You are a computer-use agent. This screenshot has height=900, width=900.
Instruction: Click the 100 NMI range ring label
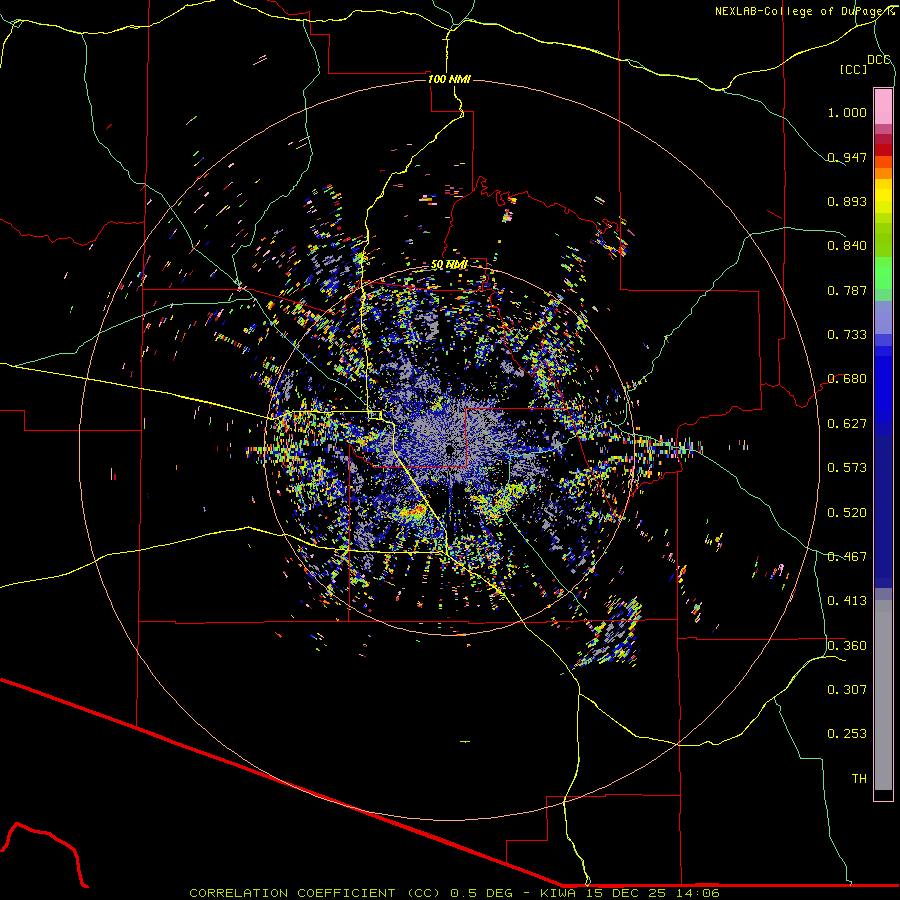449,79
